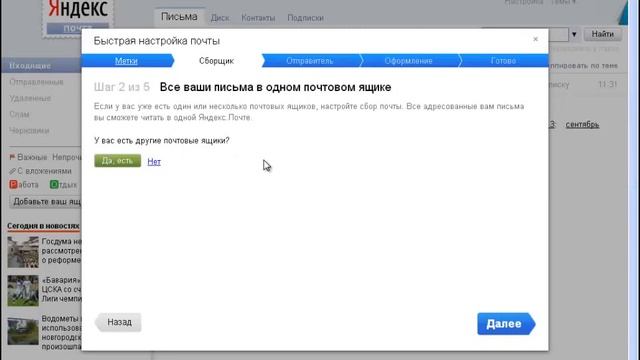Open the Черновики folder
The width and height of the screenshot is (640, 360).
click(x=29, y=131)
